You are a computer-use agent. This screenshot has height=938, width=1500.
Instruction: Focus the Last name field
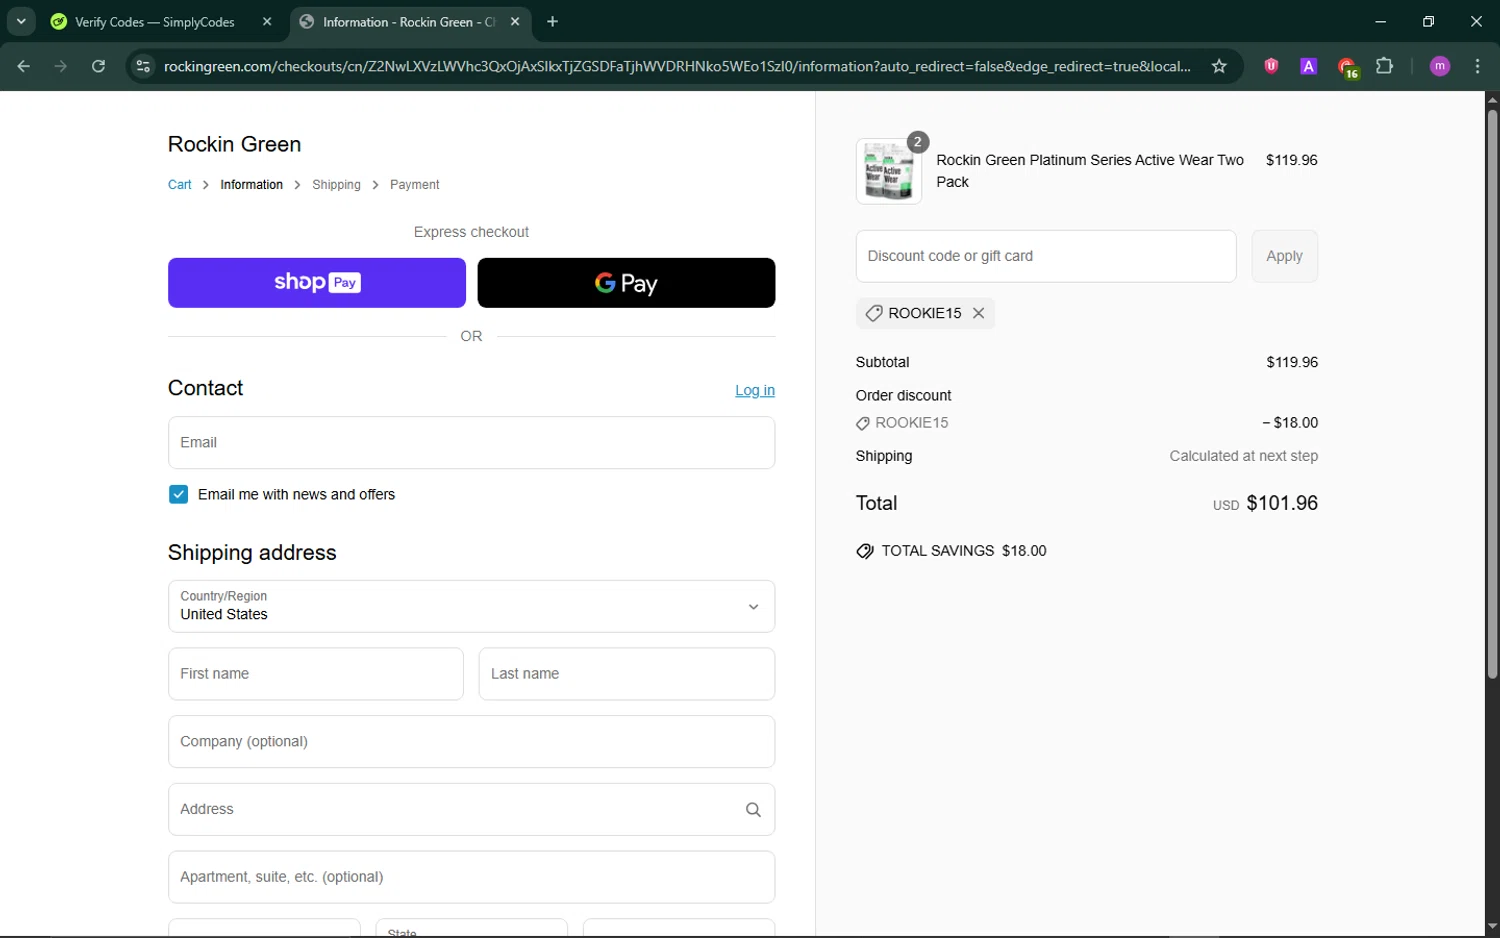pyautogui.click(x=627, y=674)
